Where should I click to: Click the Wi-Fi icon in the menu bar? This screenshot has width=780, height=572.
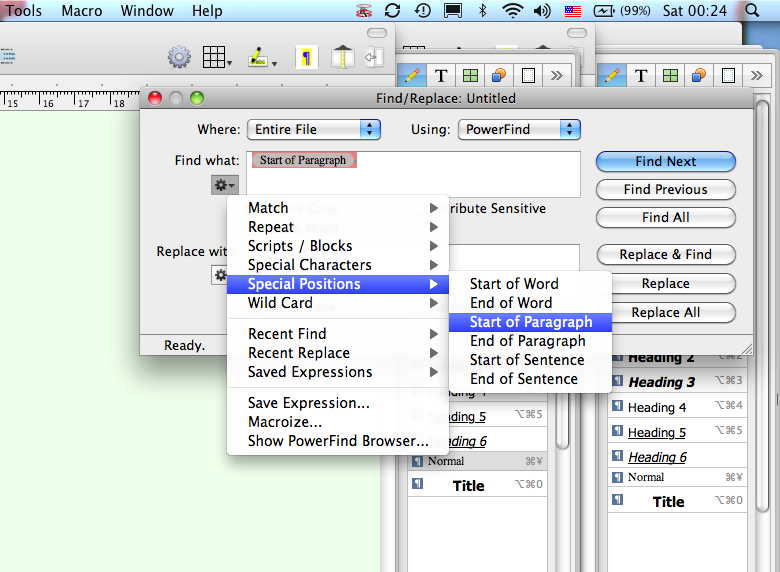(x=513, y=11)
